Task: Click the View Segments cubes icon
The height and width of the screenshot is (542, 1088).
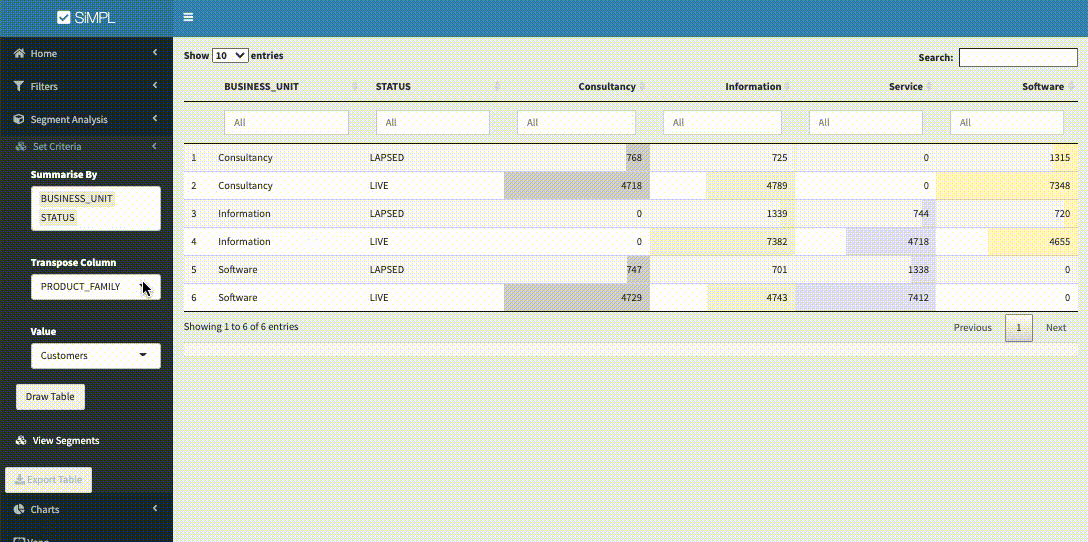Action: tap(21, 441)
